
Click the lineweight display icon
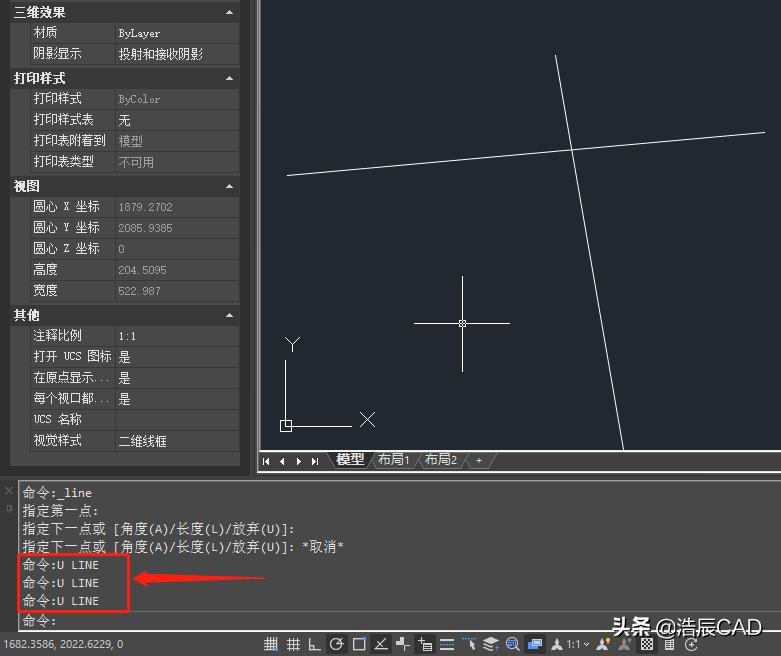pyautogui.click(x=447, y=644)
